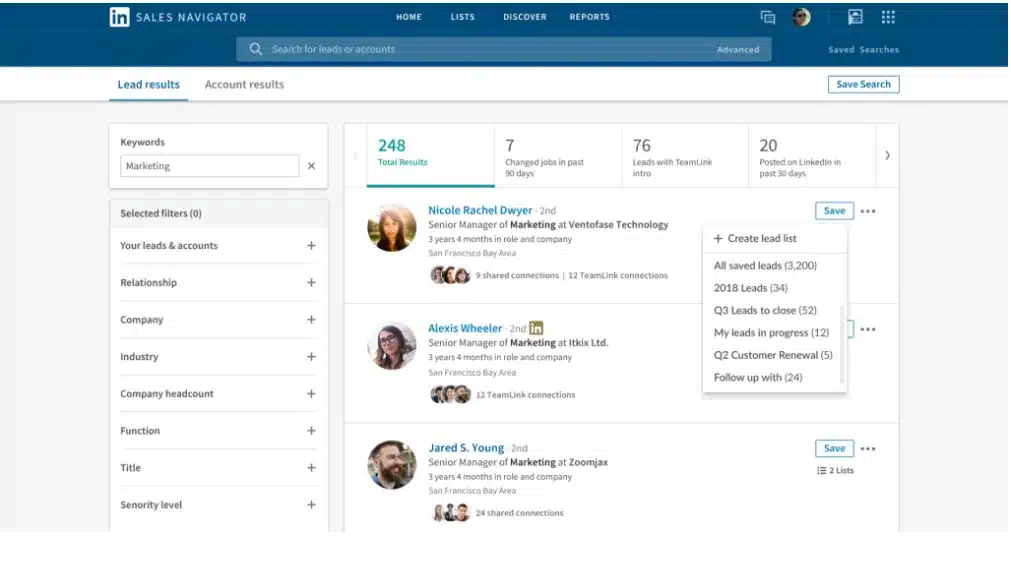
Task: Open LISTS in top navigation
Action: 462,17
